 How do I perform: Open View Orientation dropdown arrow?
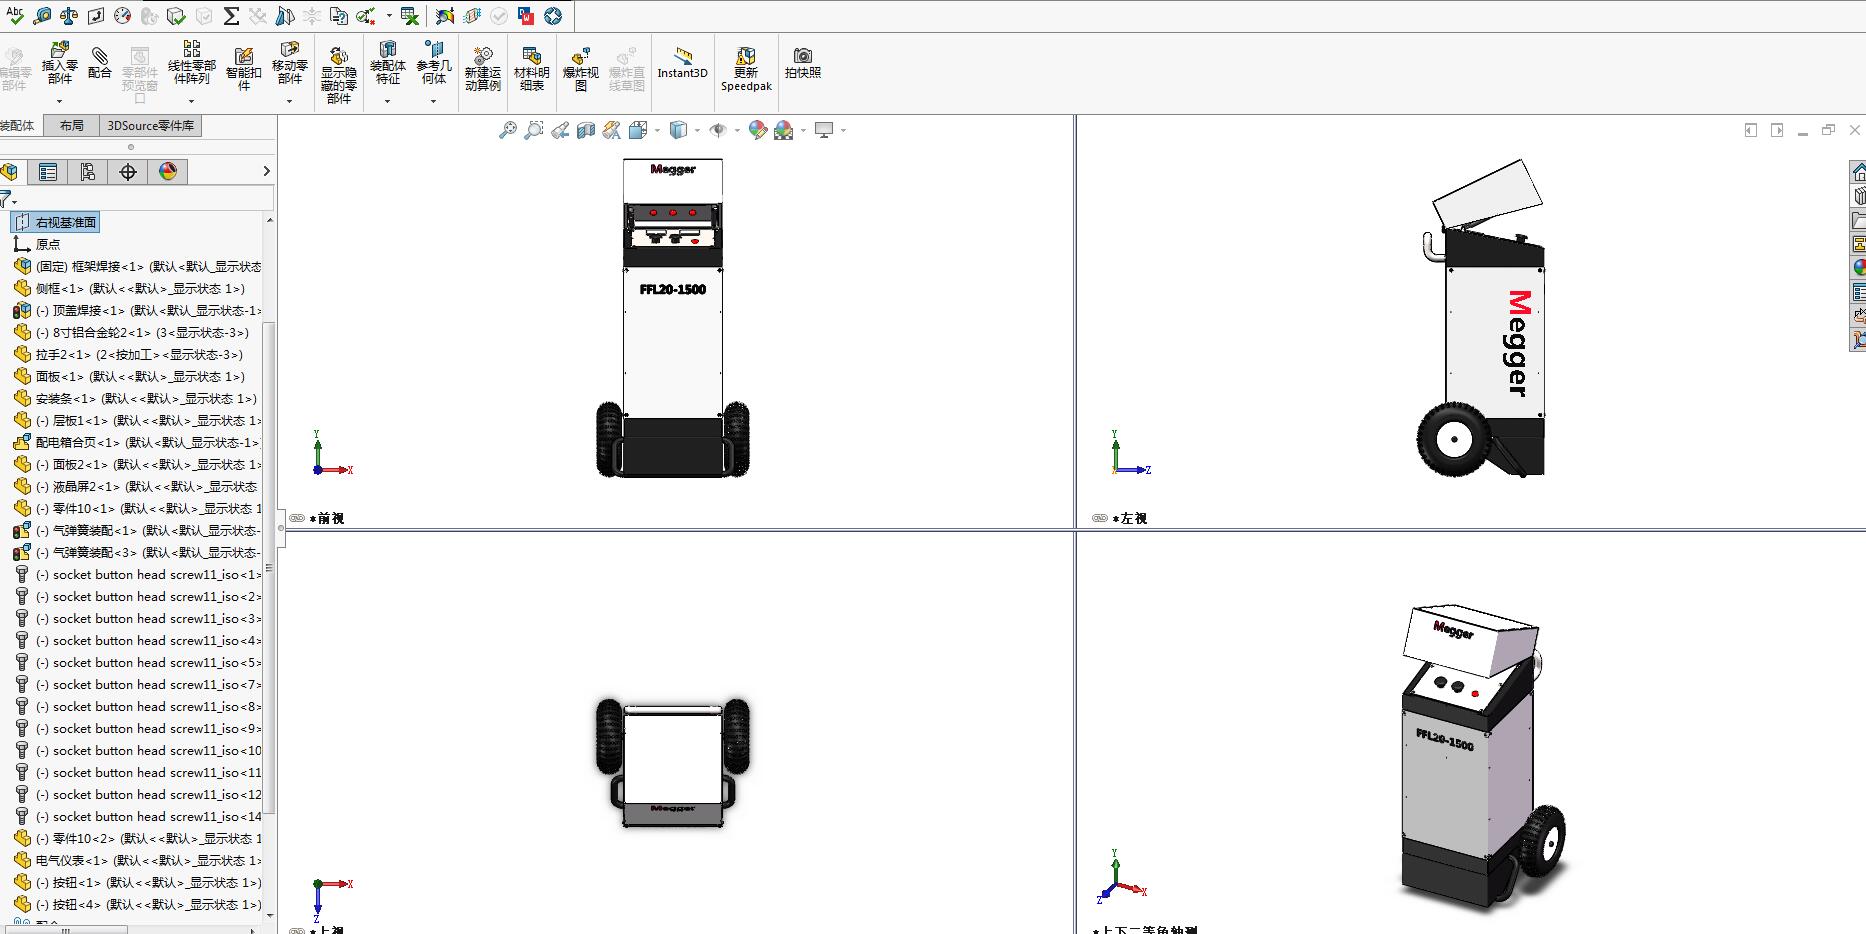(x=657, y=130)
